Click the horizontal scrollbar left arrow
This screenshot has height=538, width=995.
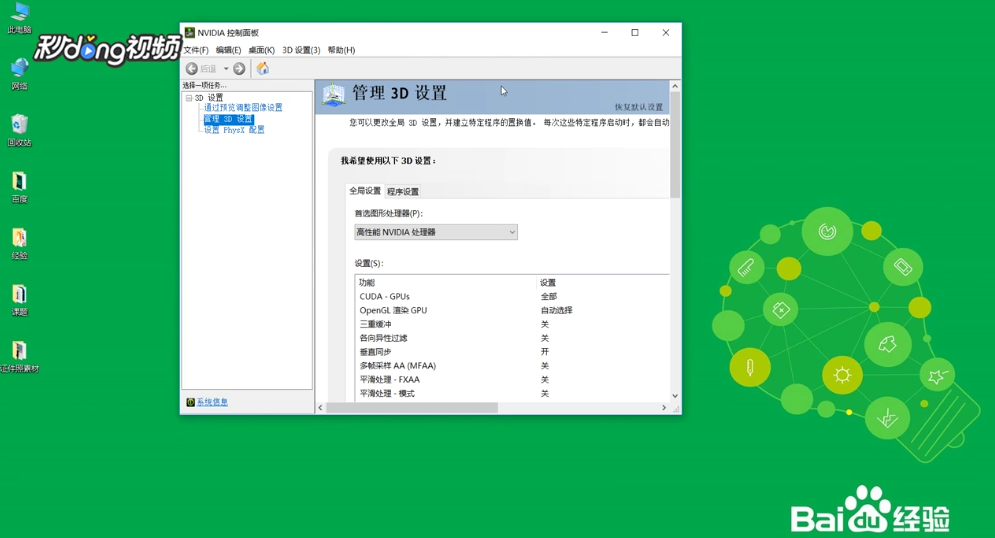click(x=320, y=408)
